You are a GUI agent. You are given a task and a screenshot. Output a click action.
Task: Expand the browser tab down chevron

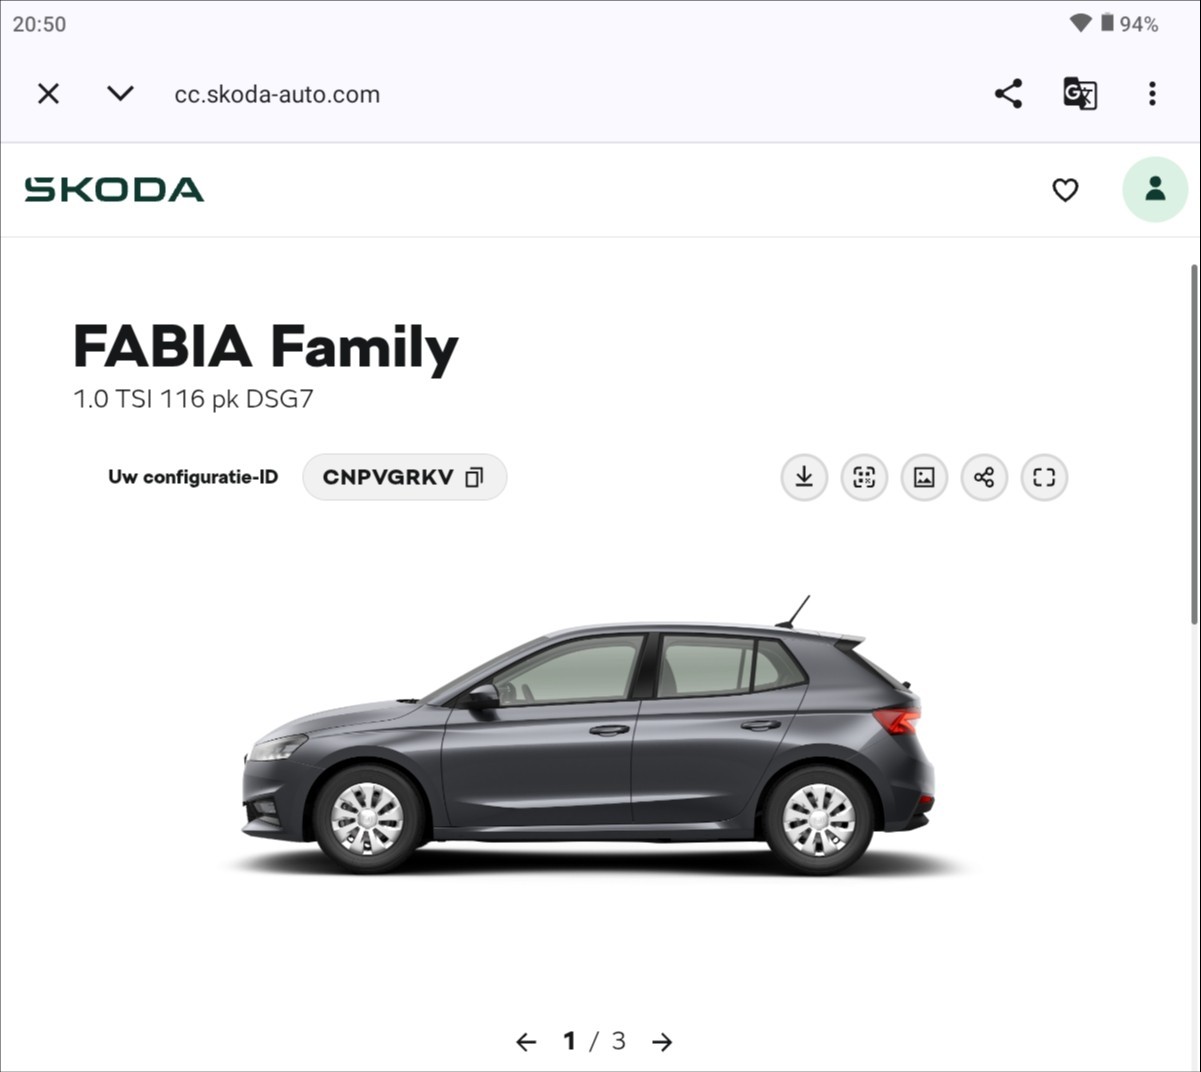pyautogui.click(x=120, y=93)
